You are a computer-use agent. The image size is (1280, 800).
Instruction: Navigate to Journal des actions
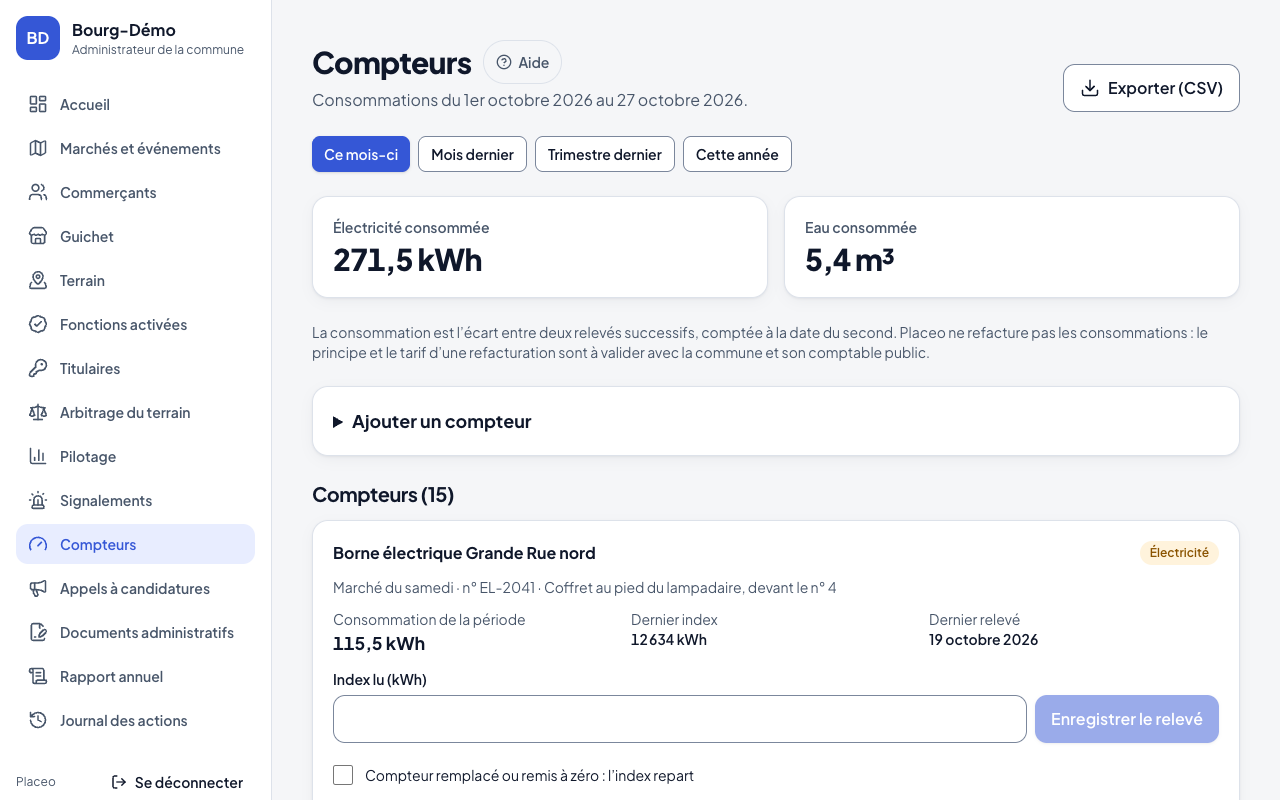coord(136,721)
